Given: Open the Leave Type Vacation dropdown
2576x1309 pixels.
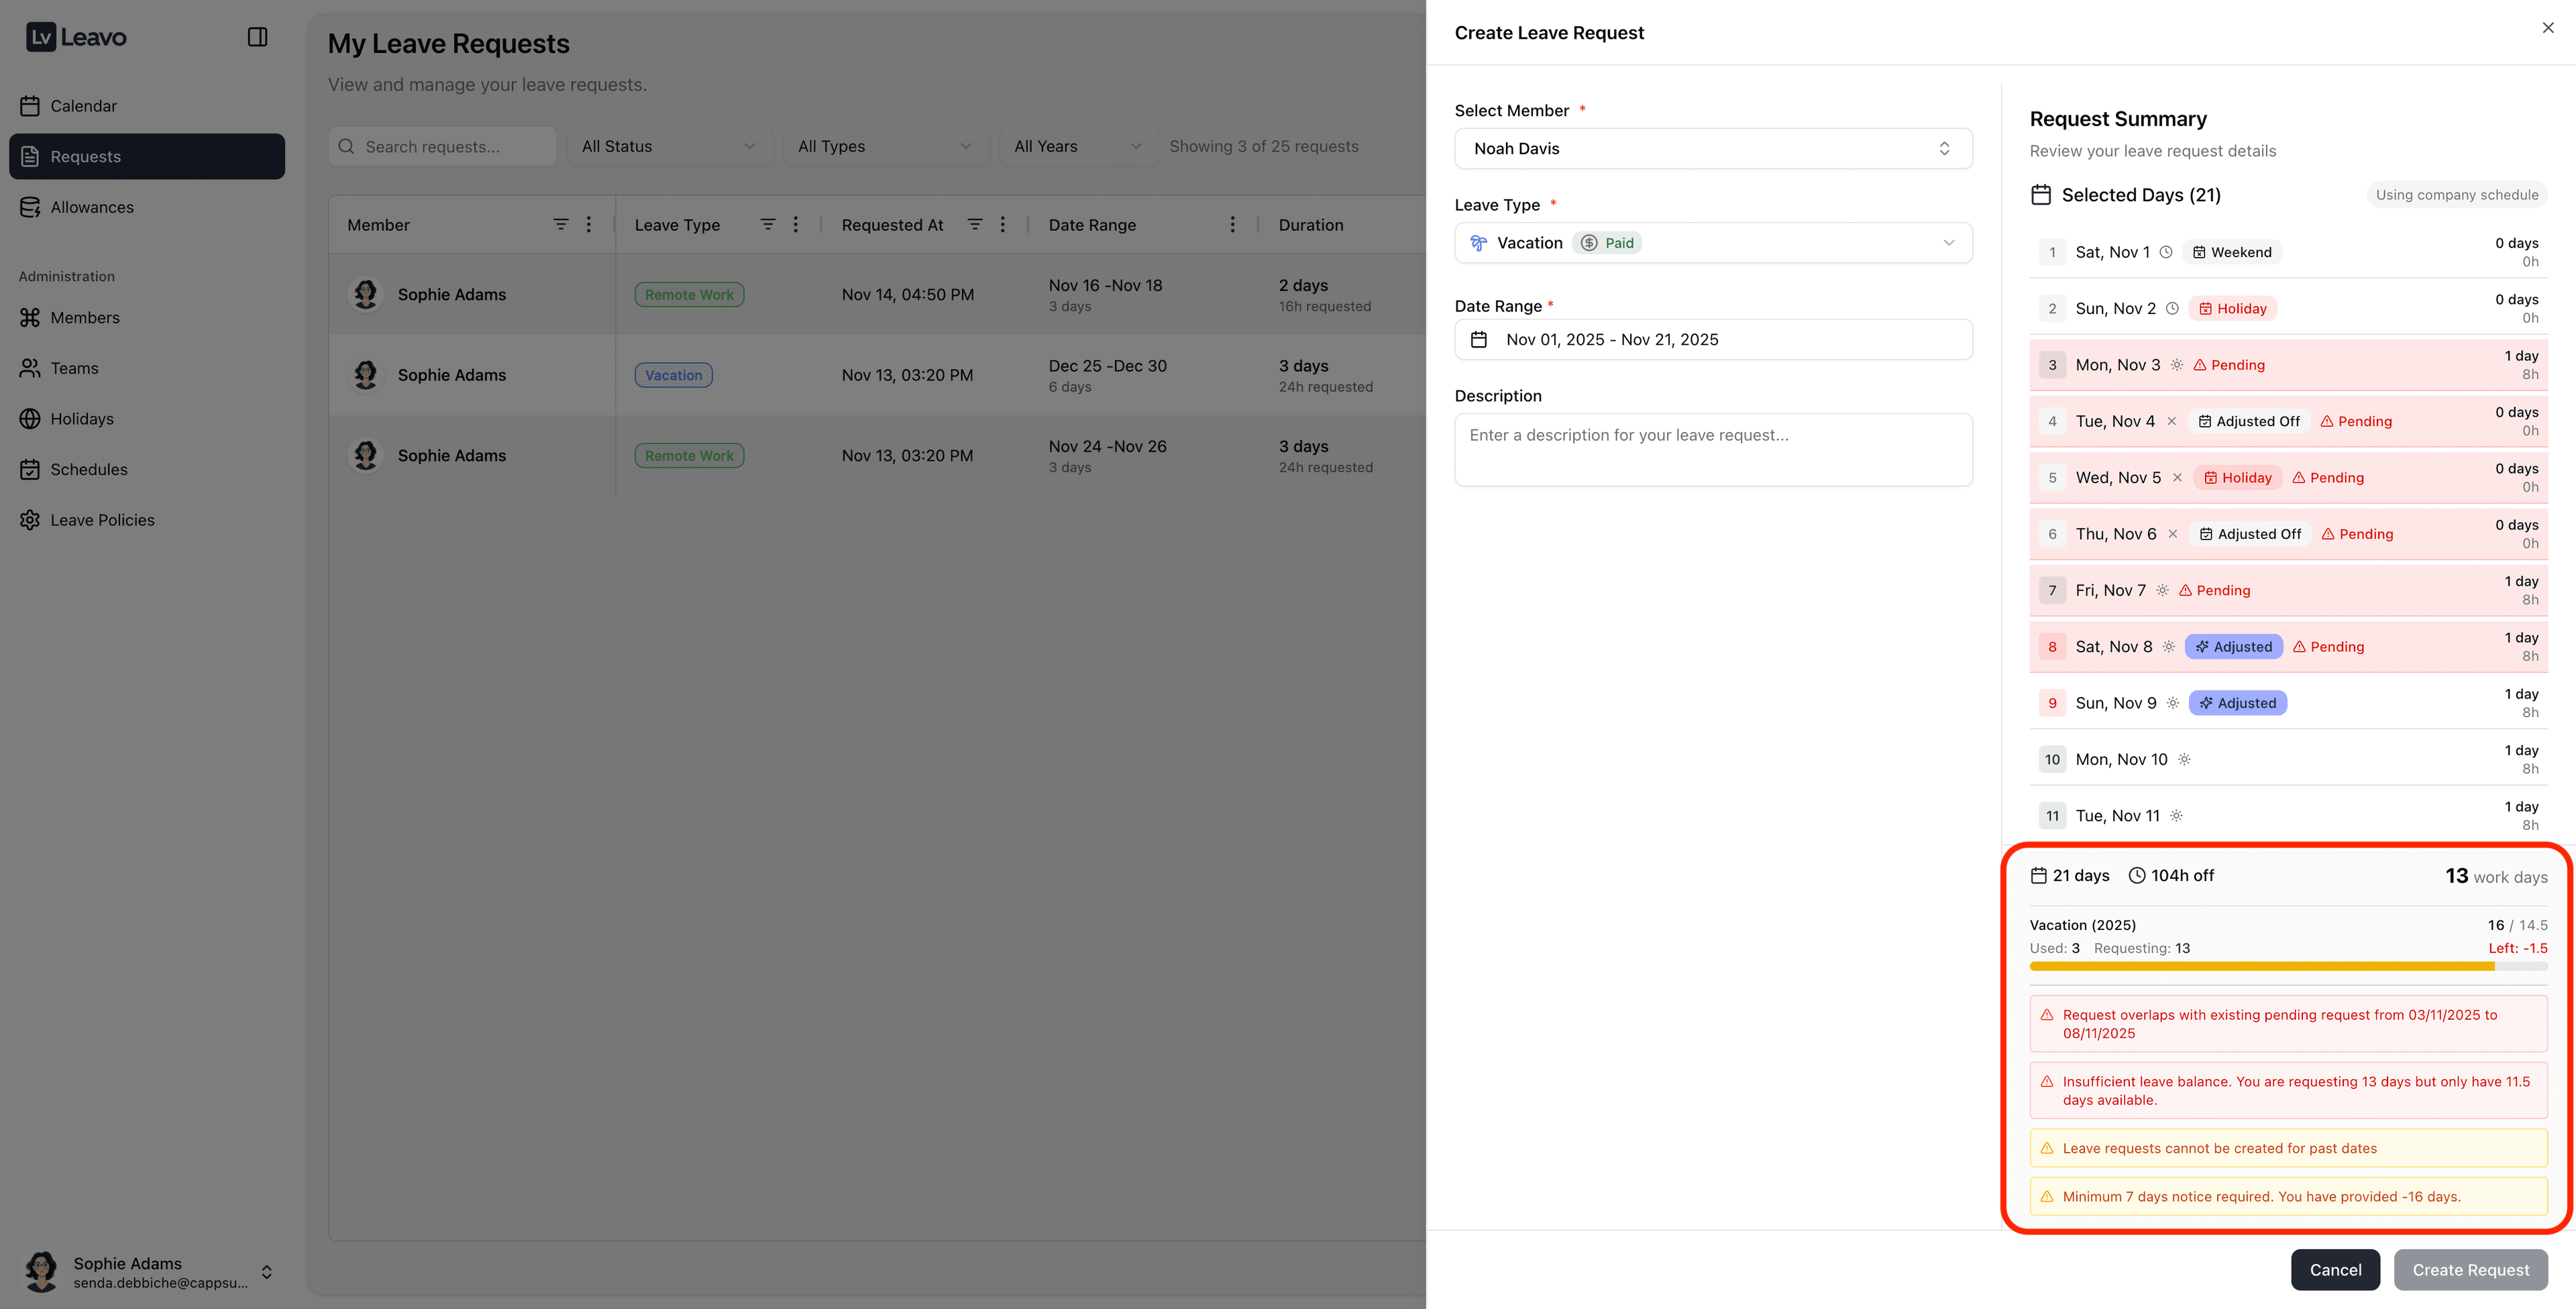Looking at the screenshot, I should [1713, 243].
